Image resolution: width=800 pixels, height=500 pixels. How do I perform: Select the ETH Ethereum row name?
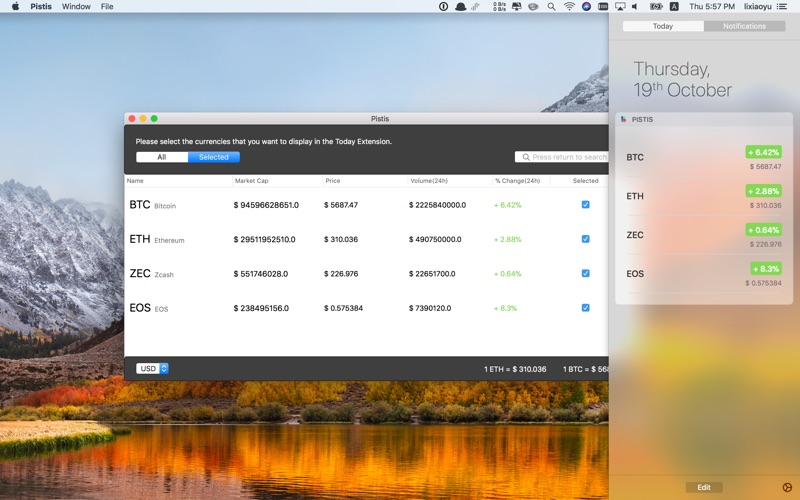157,239
